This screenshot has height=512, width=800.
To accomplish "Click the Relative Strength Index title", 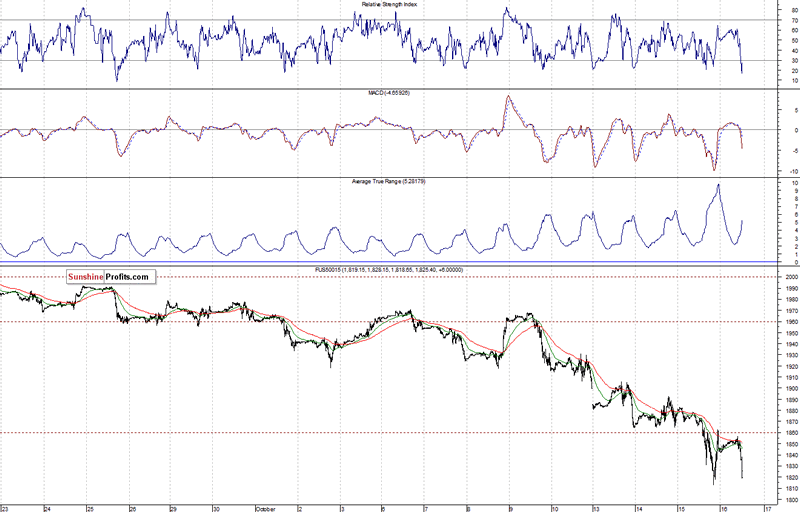I will [399, 5].
